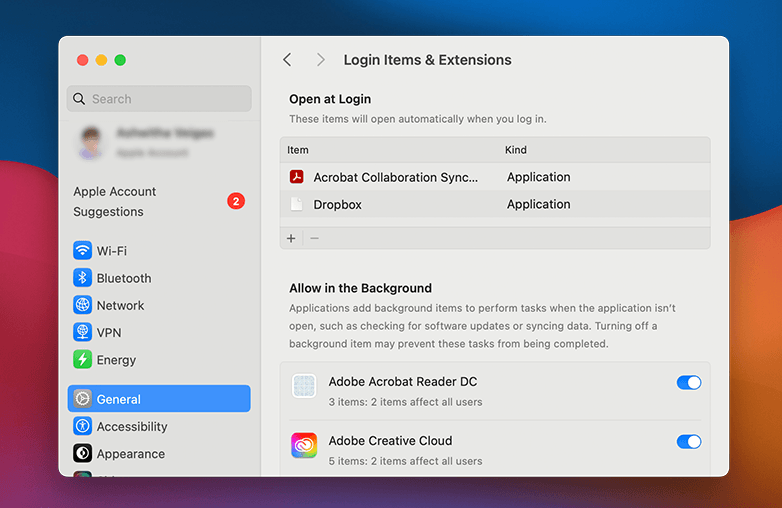Go forward with the right chevron

pyautogui.click(x=321, y=60)
